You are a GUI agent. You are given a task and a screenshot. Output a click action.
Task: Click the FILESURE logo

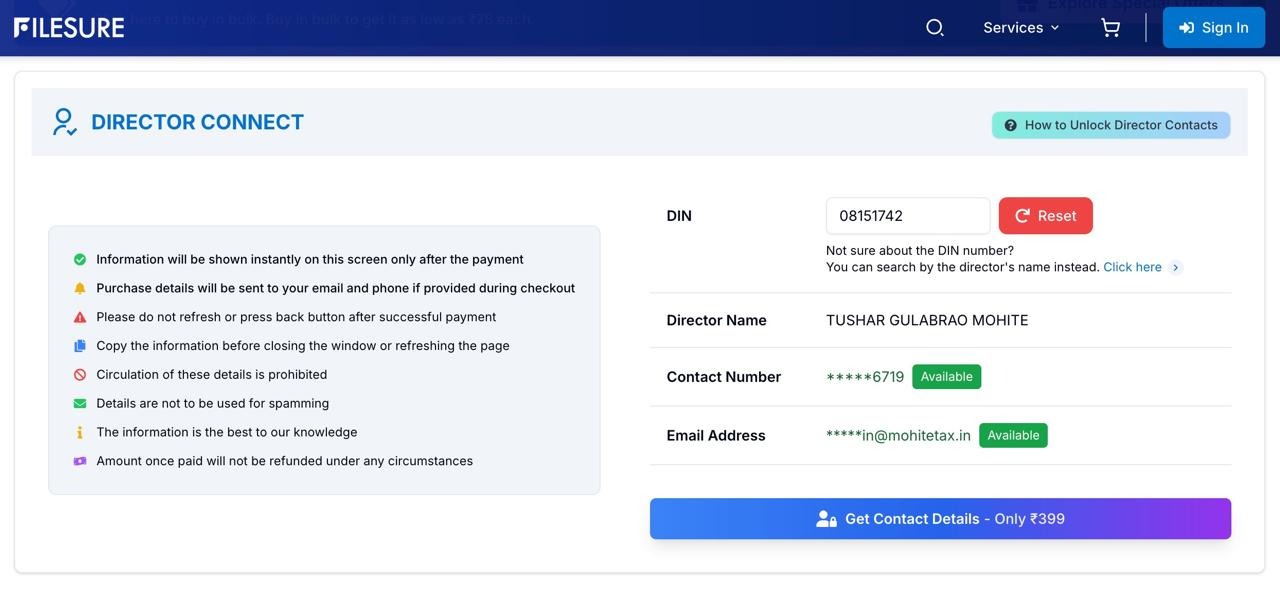tap(69, 28)
